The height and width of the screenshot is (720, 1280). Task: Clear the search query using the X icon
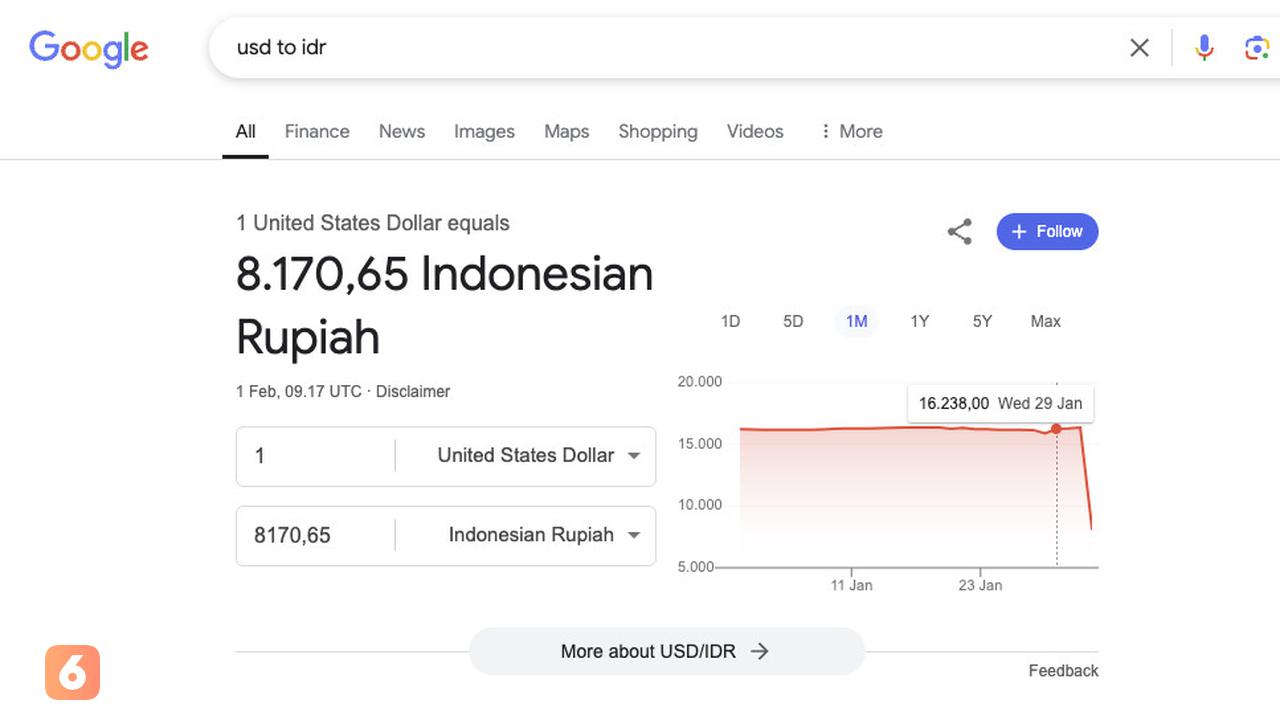1139,47
